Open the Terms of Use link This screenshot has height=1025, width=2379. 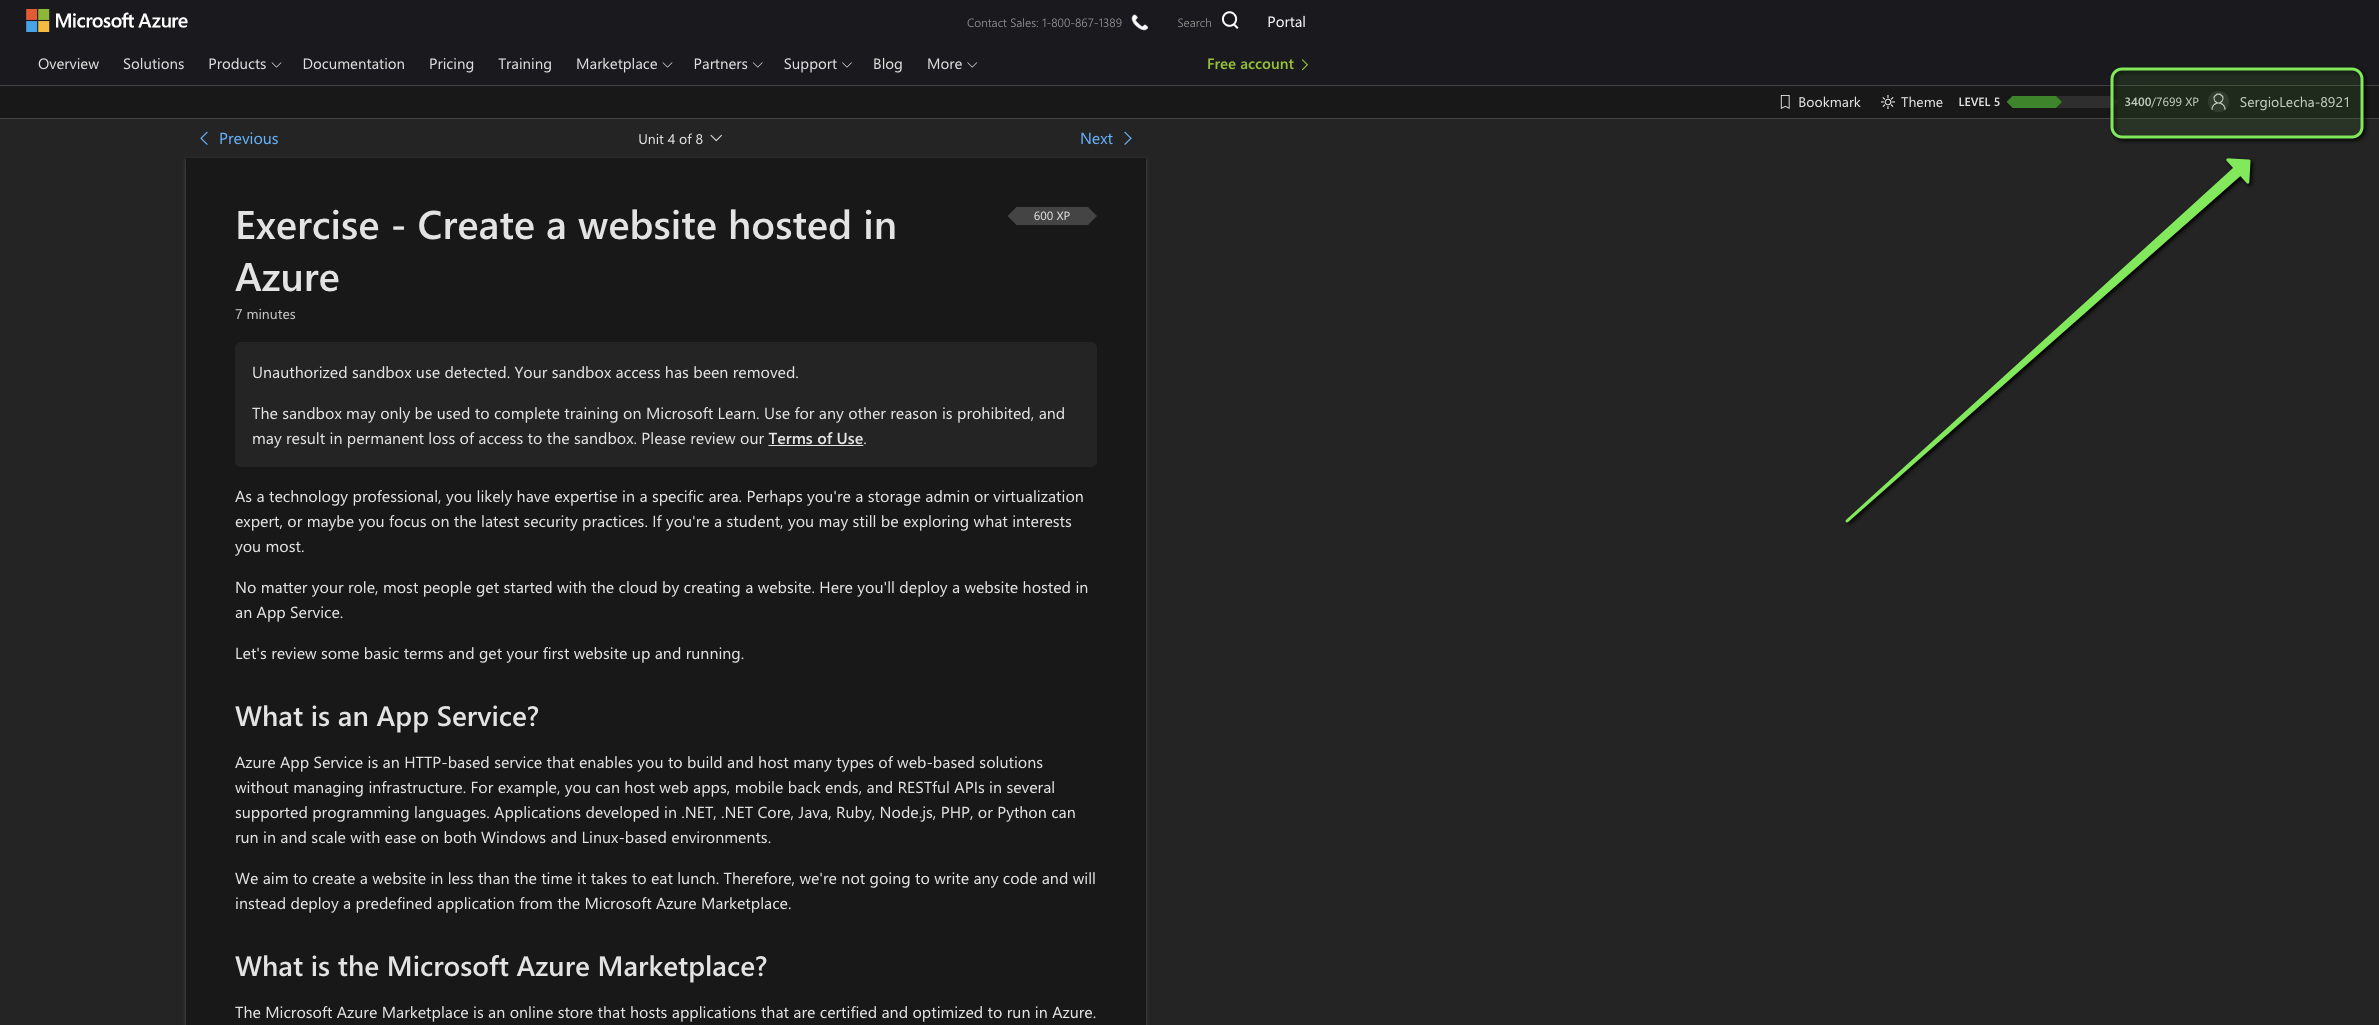click(x=815, y=438)
